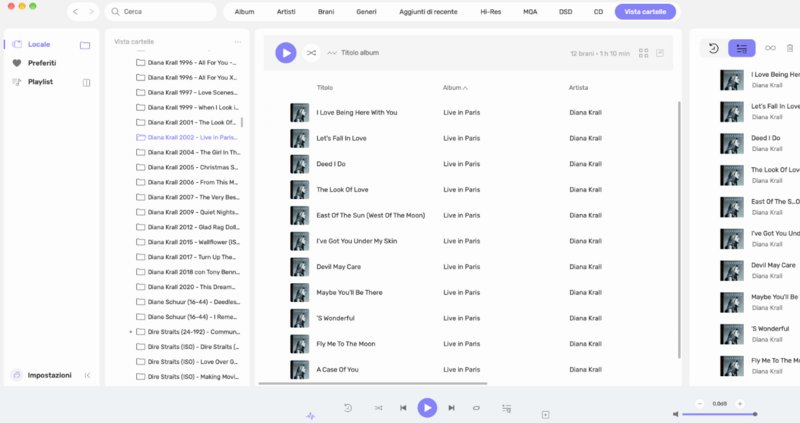Click the Cerca search field
Viewport: 800px width, 423px height.
pyautogui.click(x=161, y=12)
